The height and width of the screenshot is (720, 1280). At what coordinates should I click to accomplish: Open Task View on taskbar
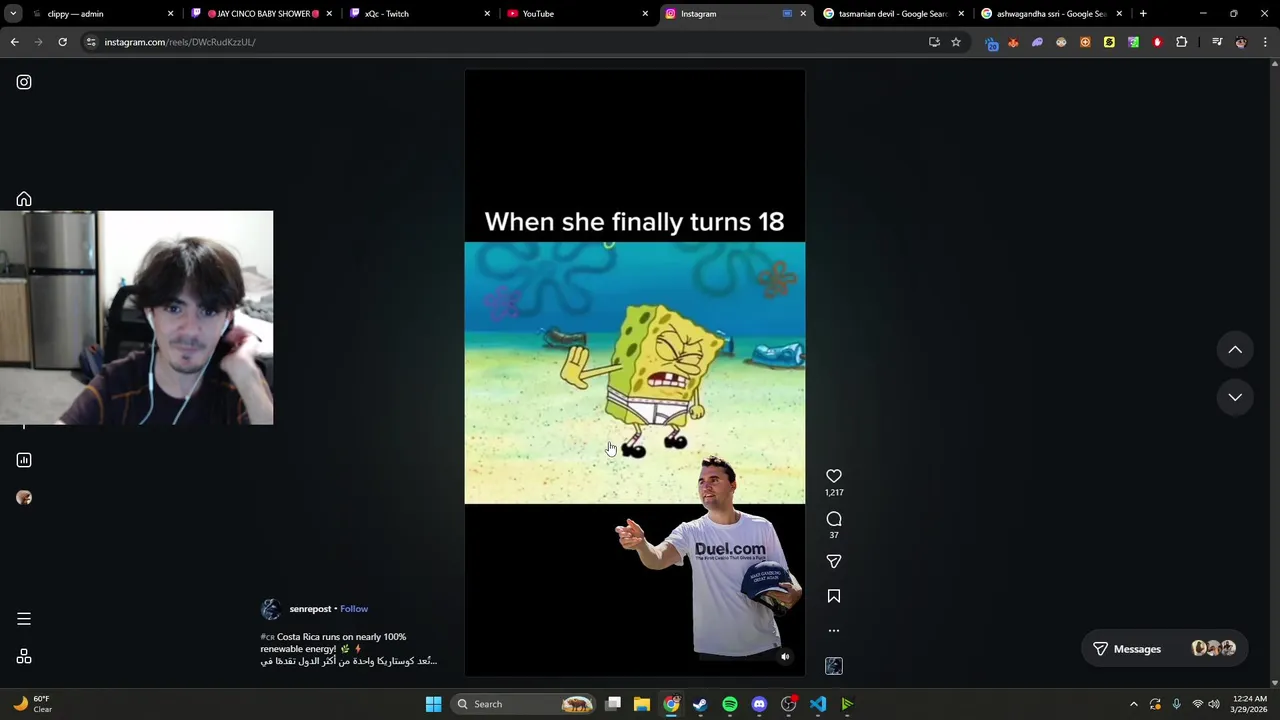click(x=613, y=704)
